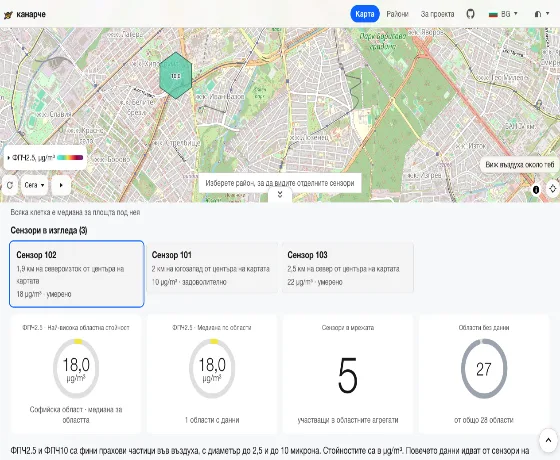The image size is (560, 460).
Task: Click the Области без данни 27 gauge
Action: (x=484, y=369)
